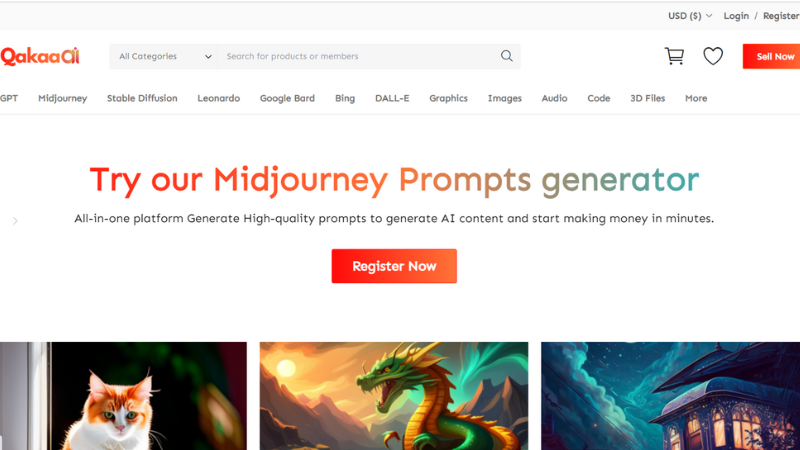Open the green dragon image thumbnail
Image resolution: width=800 pixels, height=450 pixels.
coord(394,396)
